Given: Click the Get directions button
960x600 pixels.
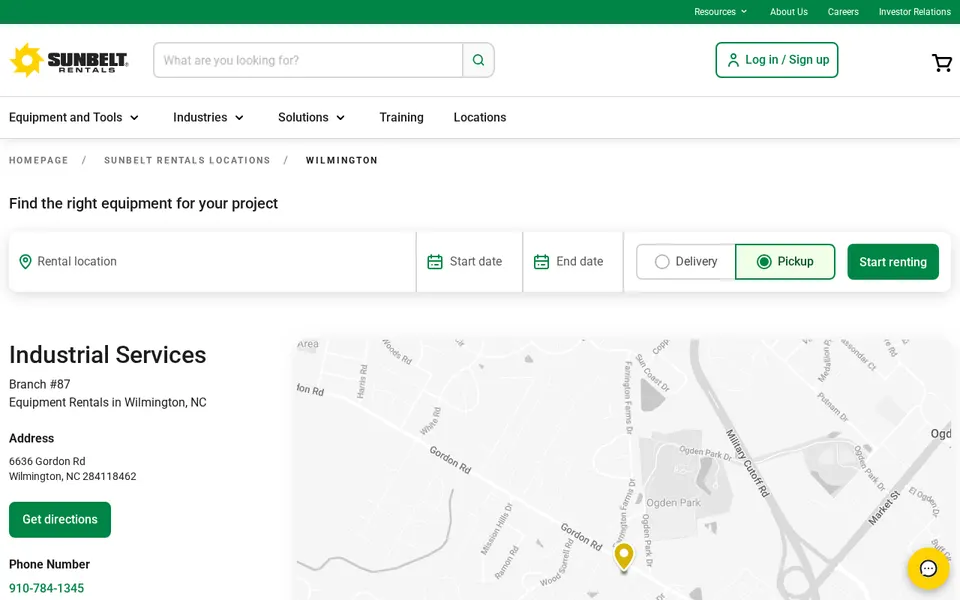Looking at the screenshot, I should pos(60,520).
